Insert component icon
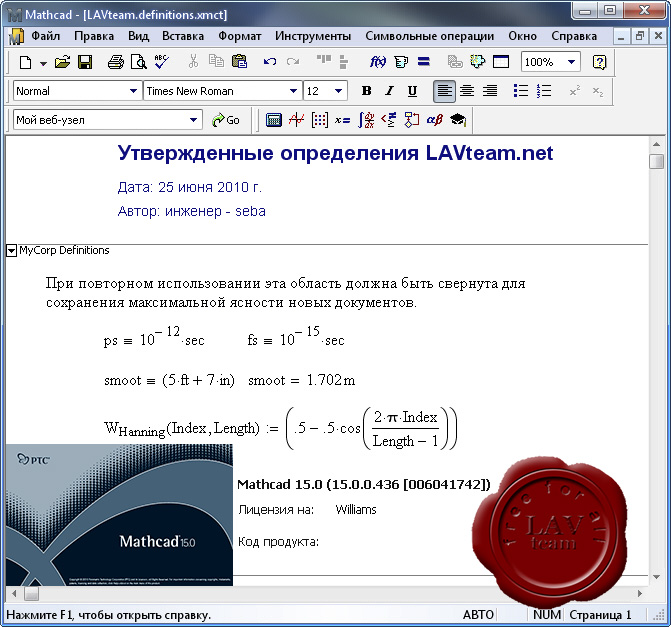This screenshot has height=627, width=671. 478,62
